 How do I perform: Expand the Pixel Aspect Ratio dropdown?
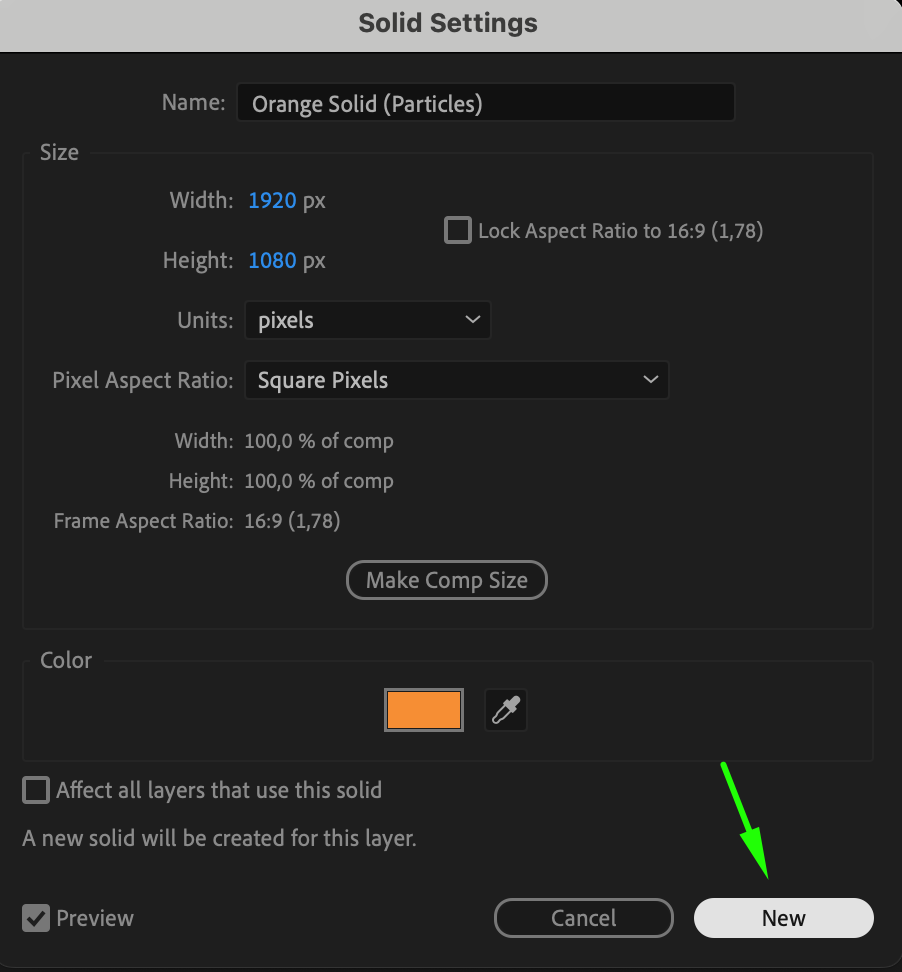pos(456,381)
